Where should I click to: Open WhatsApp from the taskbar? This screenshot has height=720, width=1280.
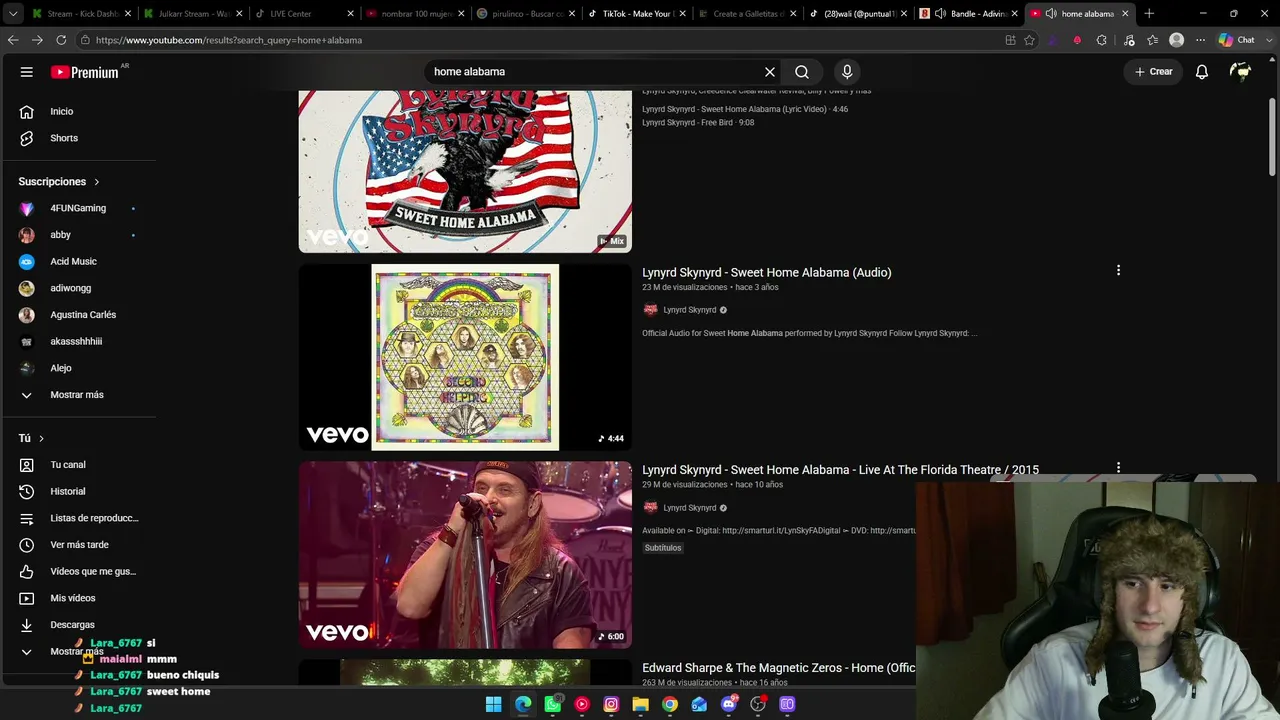[x=553, y=704]
